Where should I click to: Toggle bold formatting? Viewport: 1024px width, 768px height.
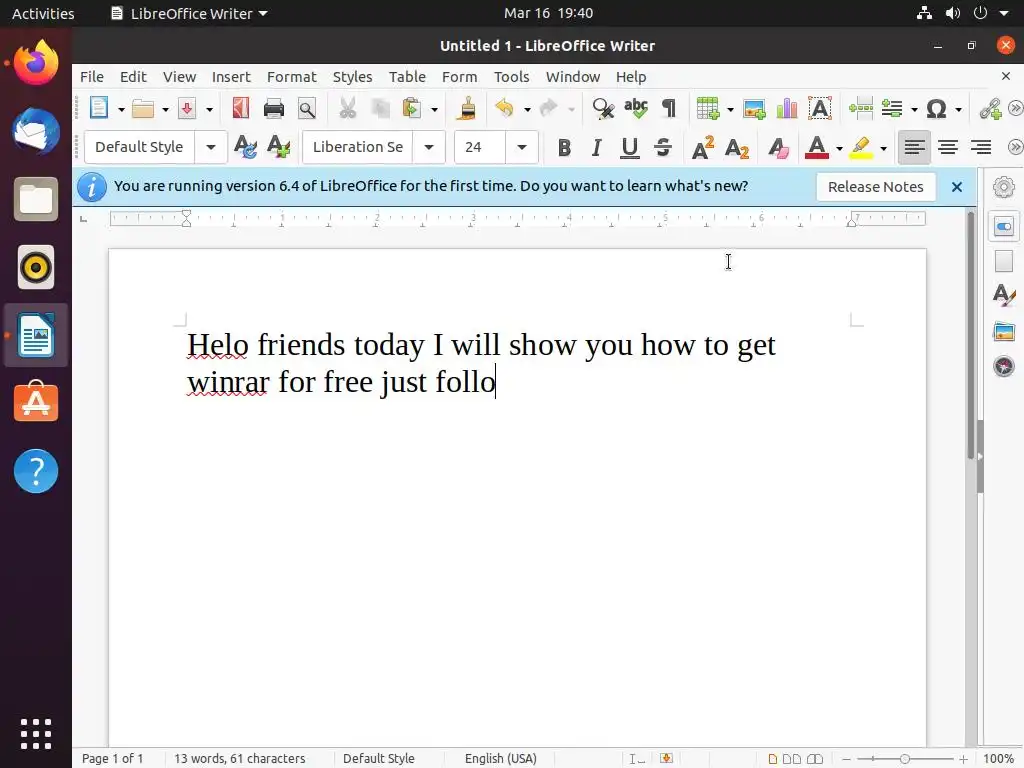point(564,148)
